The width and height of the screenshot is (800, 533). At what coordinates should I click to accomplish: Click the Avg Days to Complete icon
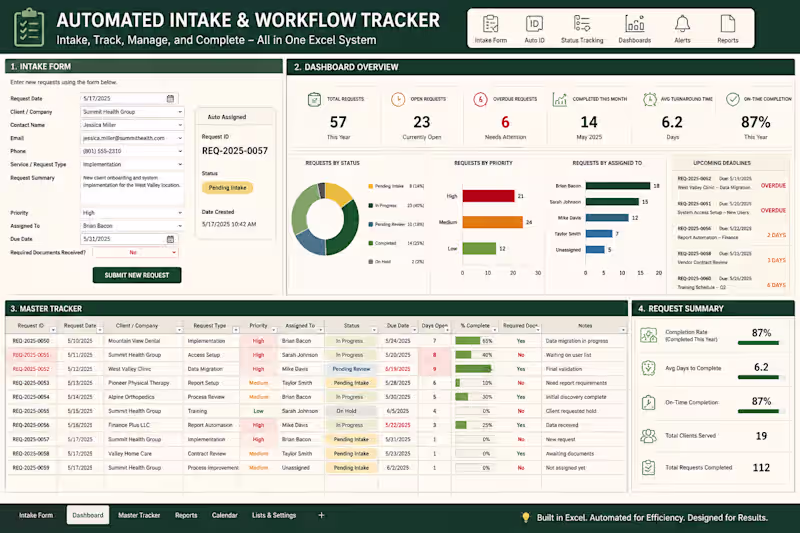point(648,368)
